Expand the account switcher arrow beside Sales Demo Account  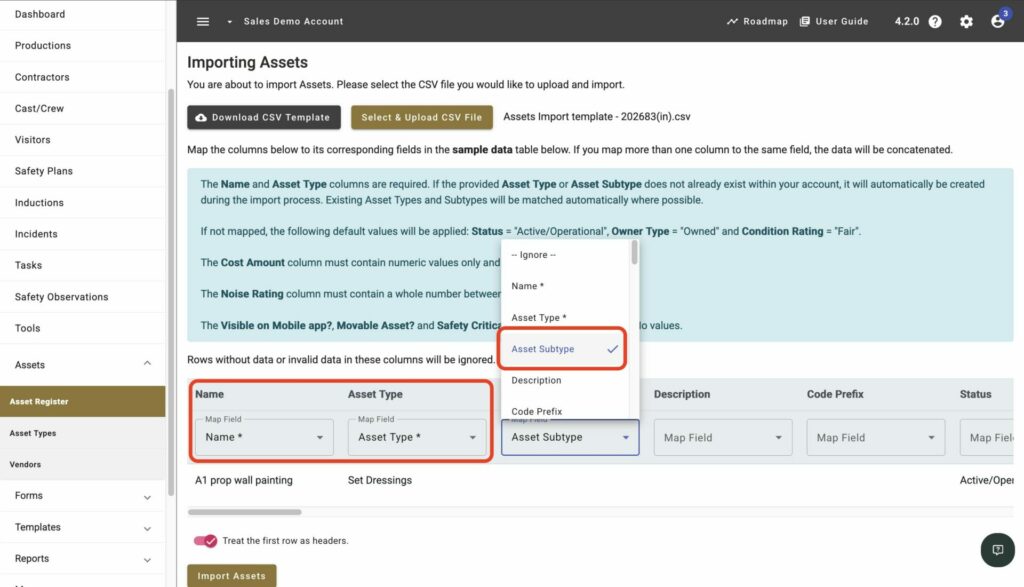pyautogui.click(x=229, y=22)
